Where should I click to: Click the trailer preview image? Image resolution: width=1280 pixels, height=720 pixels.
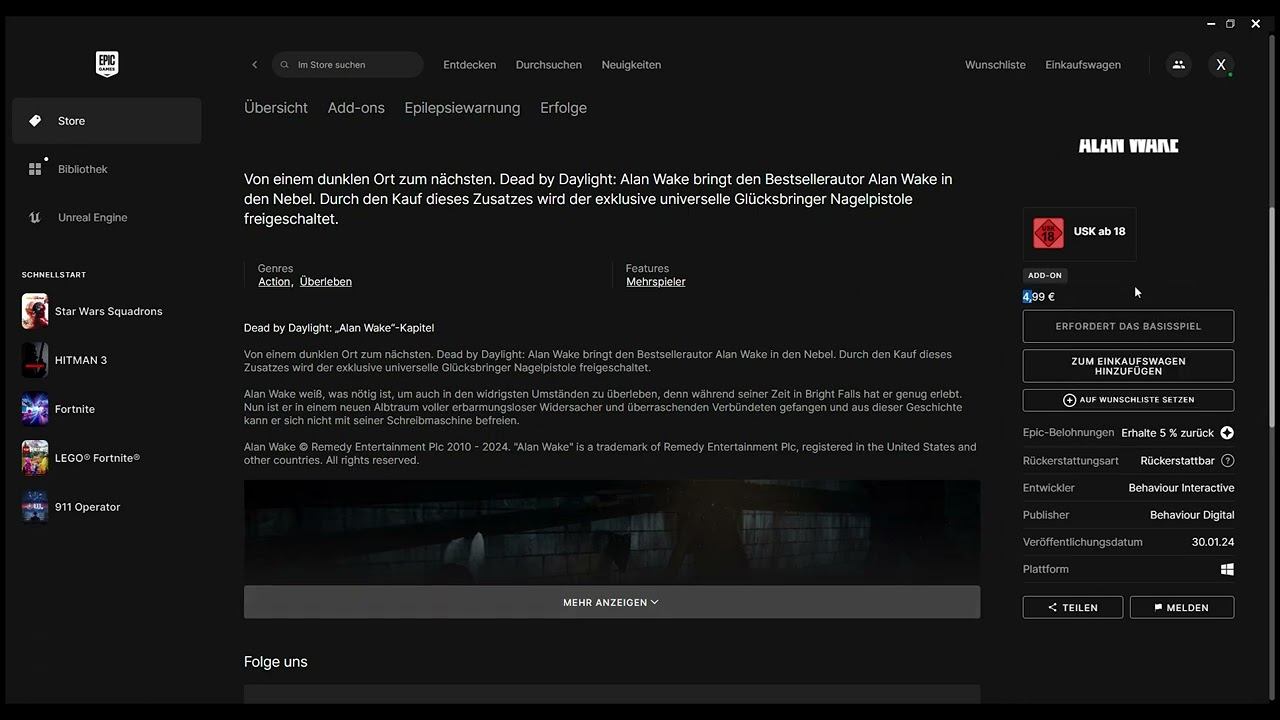(612, 532)
